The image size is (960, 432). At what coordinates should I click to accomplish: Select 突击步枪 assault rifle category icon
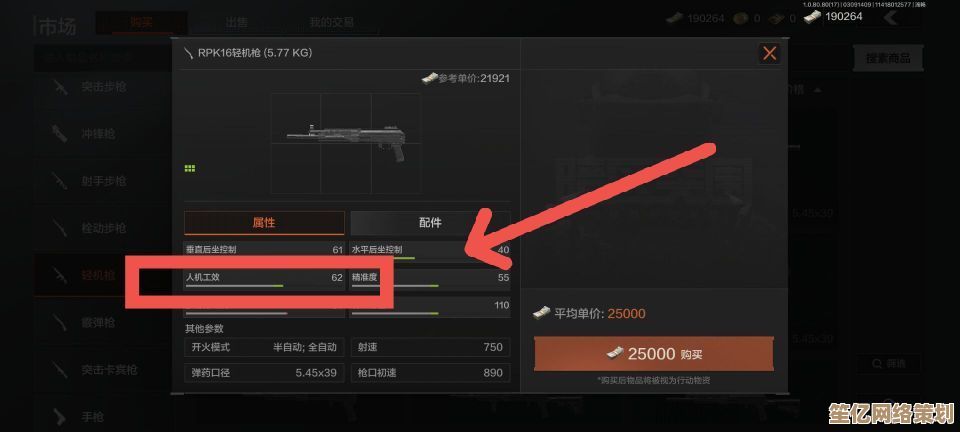(60, 88)
